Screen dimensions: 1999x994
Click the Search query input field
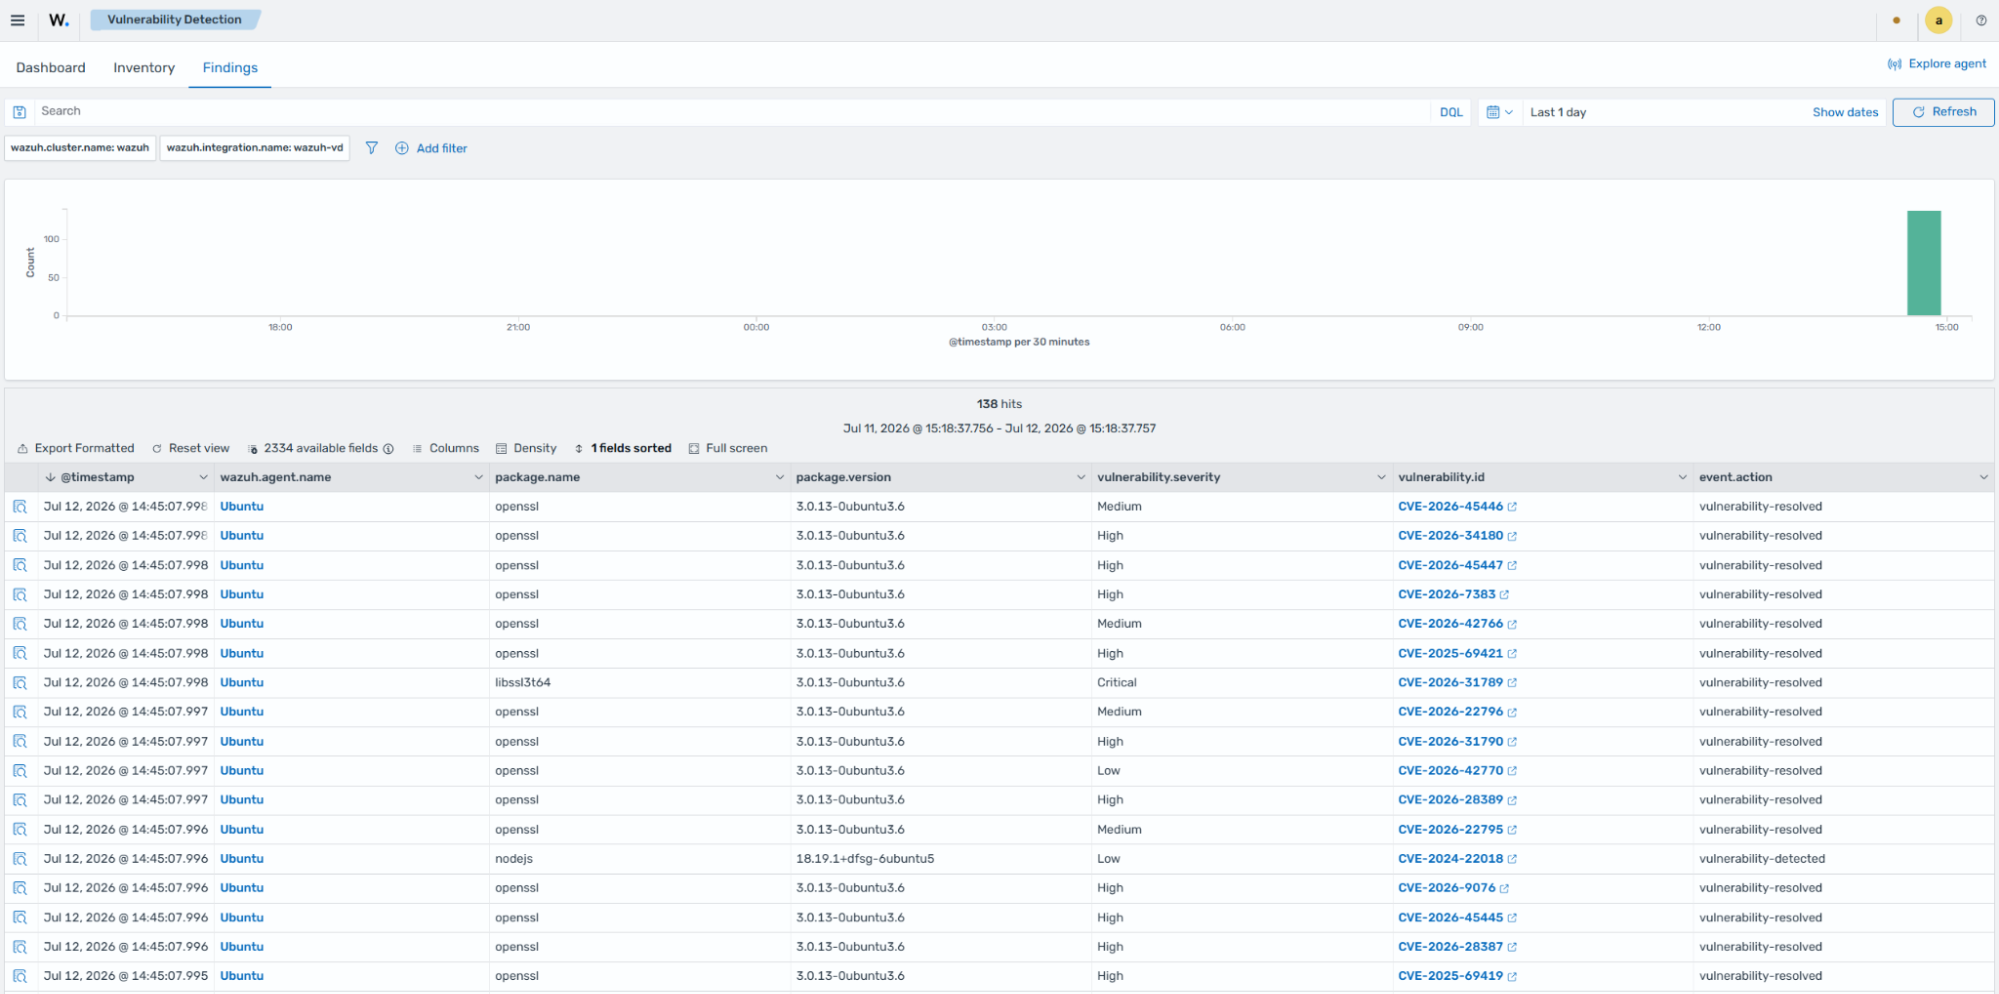(x=733, y=112)
